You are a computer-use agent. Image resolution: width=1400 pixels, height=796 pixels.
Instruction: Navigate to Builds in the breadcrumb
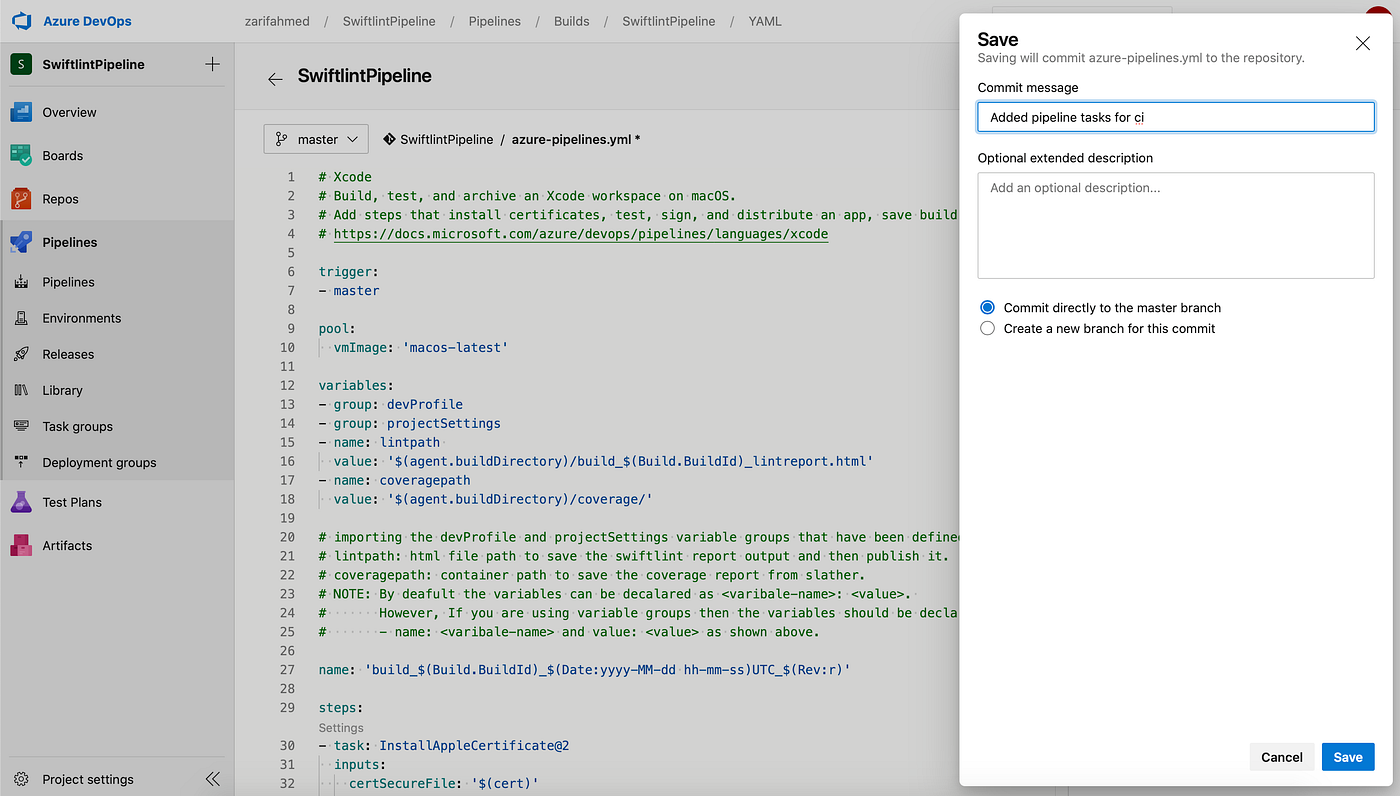point(571,20)
